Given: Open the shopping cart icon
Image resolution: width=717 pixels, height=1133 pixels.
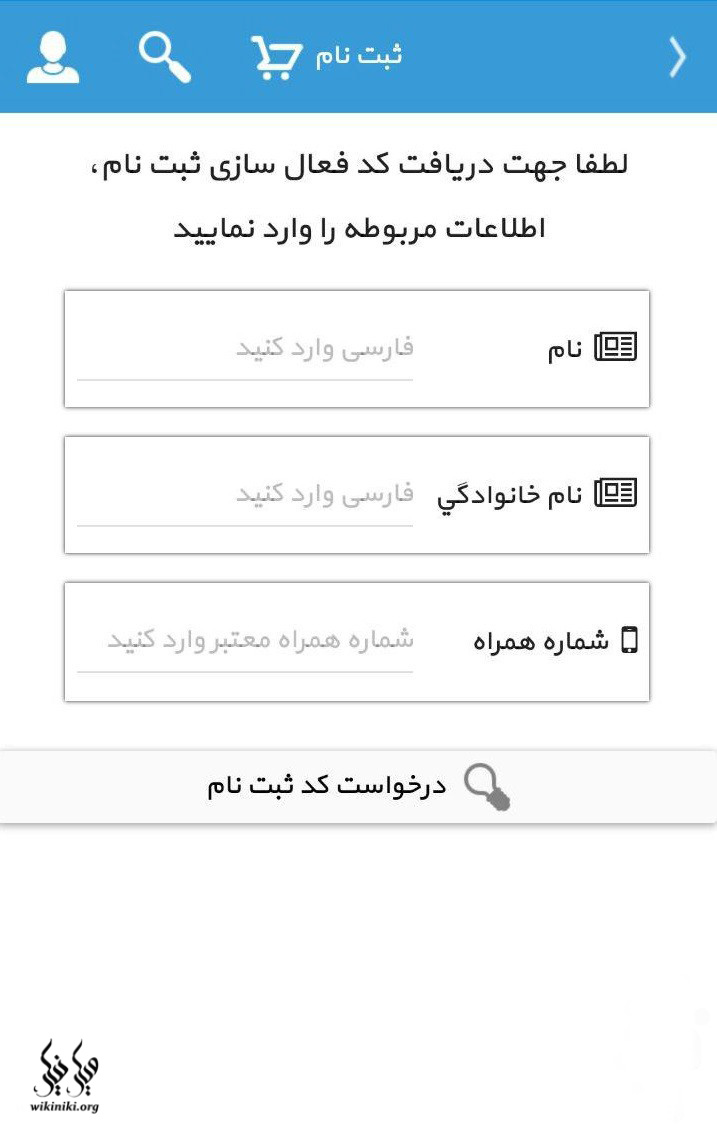Looking at the screenshot, I should 274,57.
